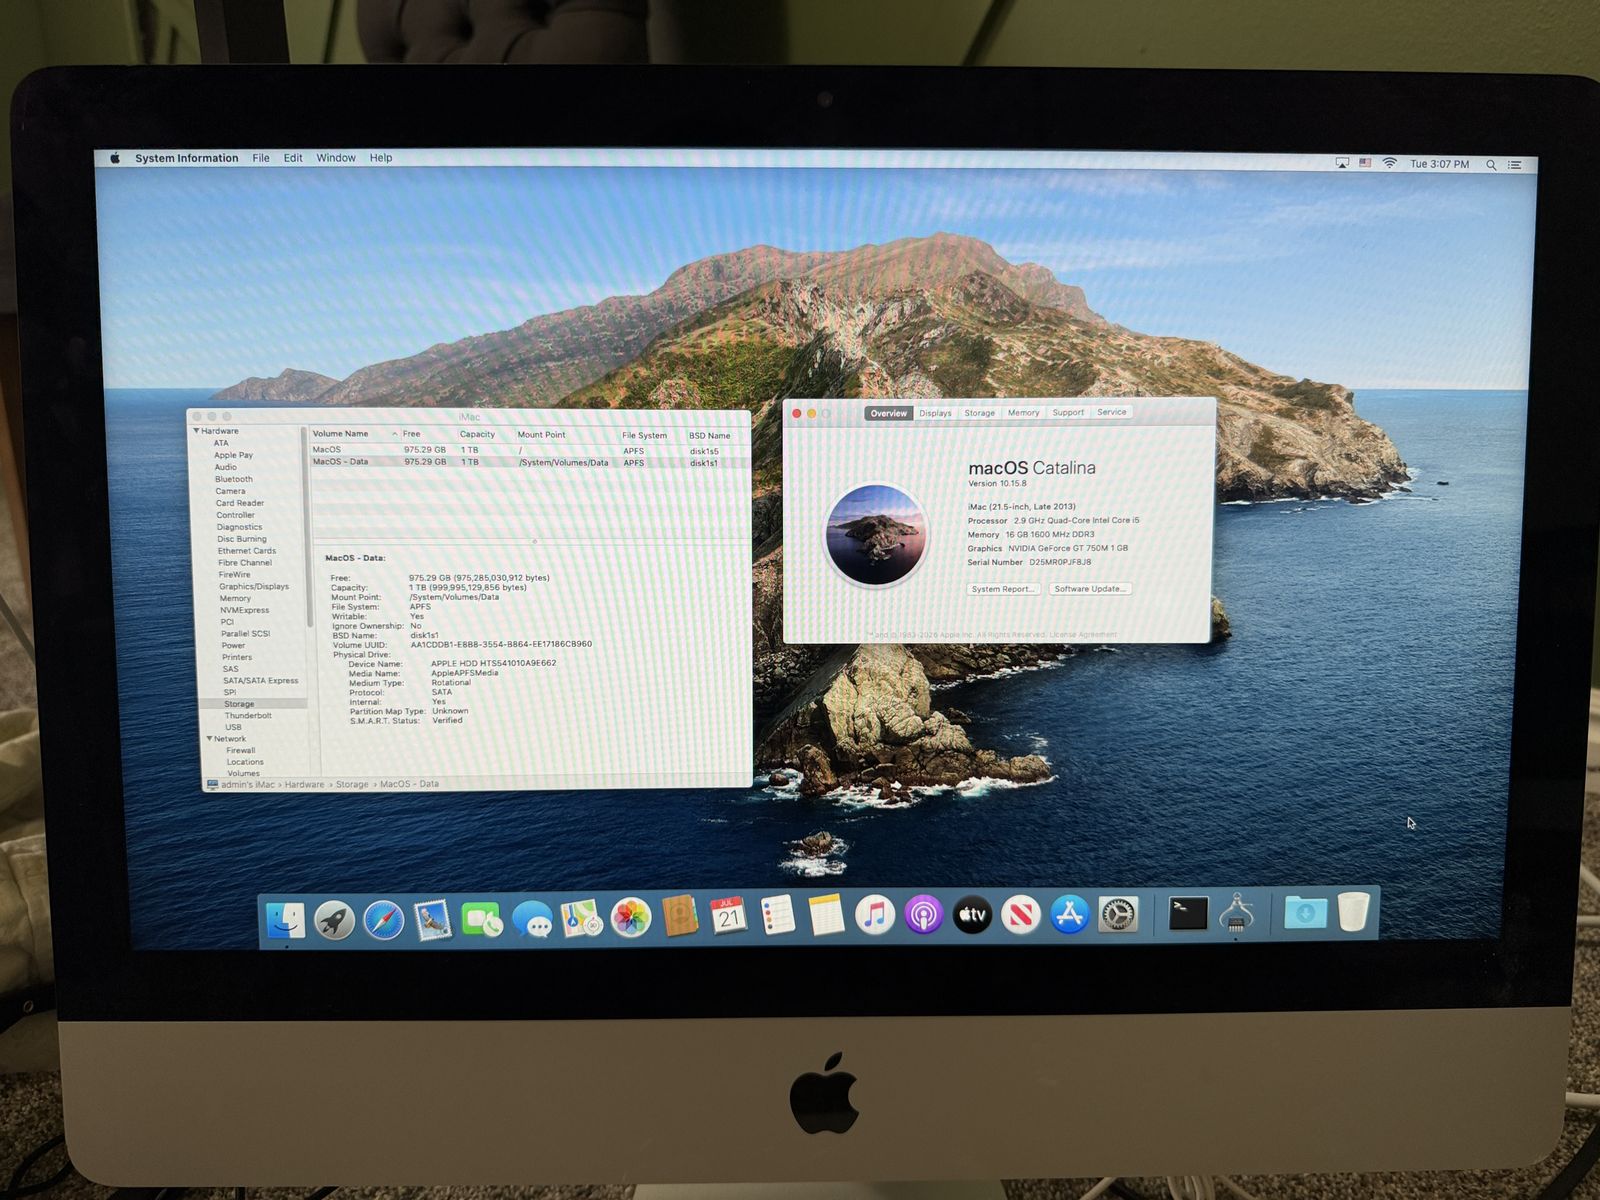
Task: Select Thunderbolt in hardware sidebar
Action: (x=248, y=715)
